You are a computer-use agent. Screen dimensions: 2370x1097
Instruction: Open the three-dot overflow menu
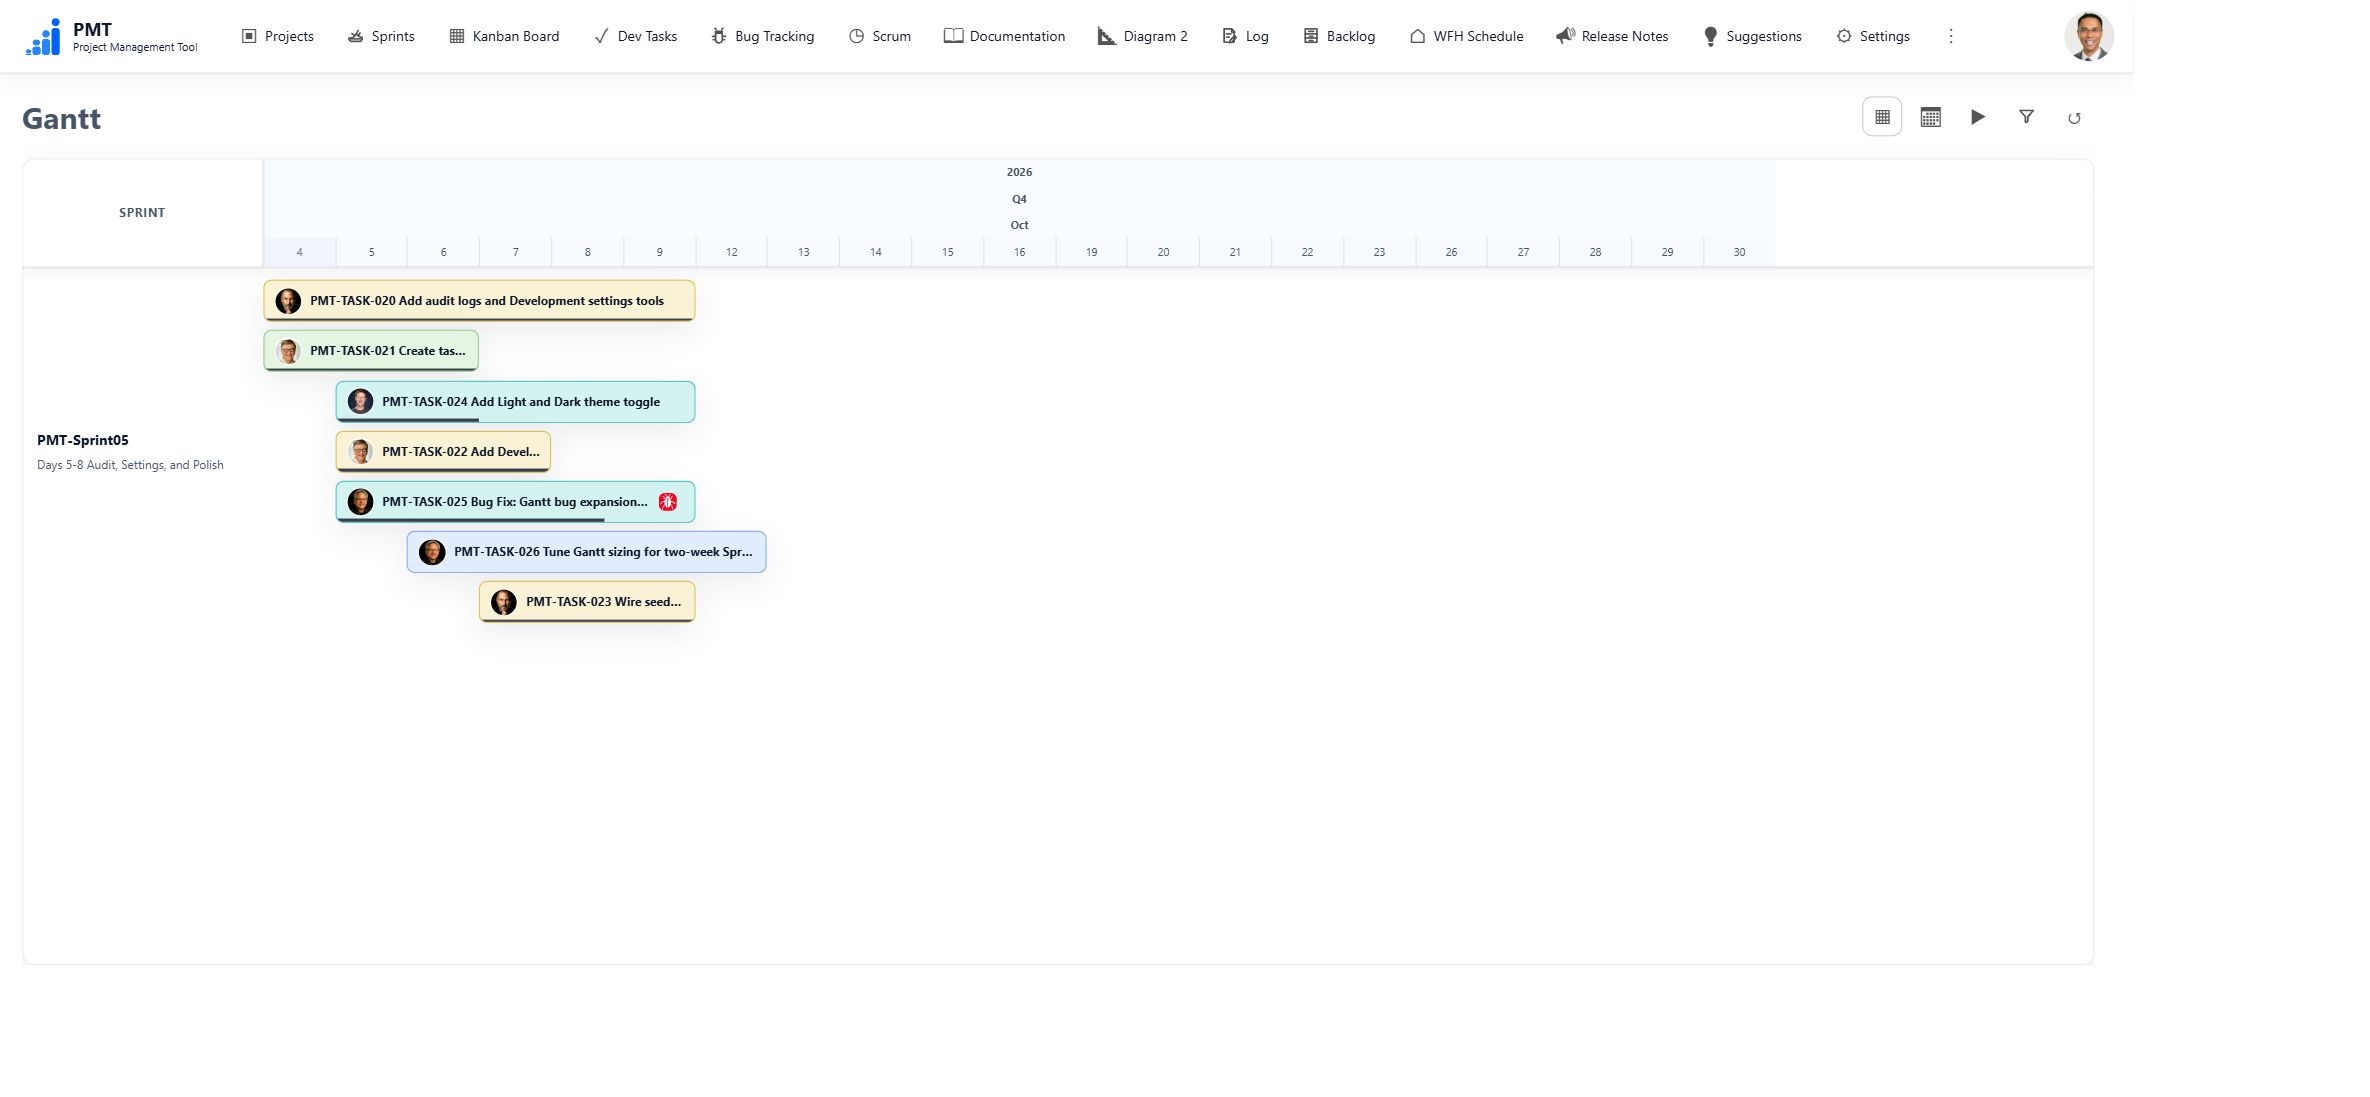point(1950,36)
